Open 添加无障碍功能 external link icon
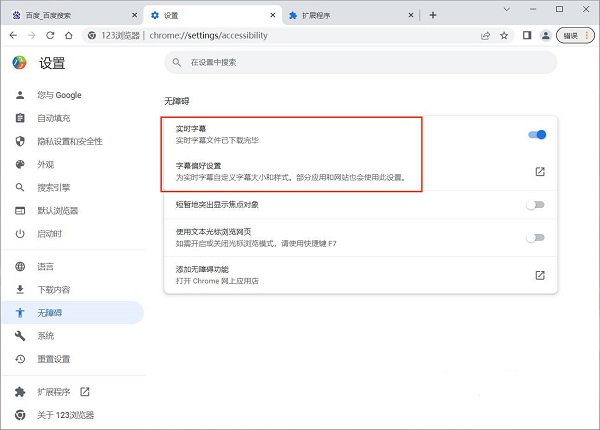The width and height of the screenshot is (600, 430). coord(540,275)
